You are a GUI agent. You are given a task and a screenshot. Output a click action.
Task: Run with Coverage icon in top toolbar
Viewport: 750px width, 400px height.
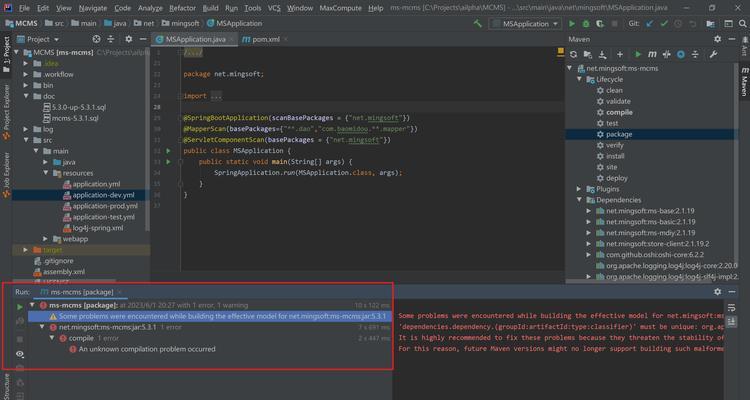(600, 23)
